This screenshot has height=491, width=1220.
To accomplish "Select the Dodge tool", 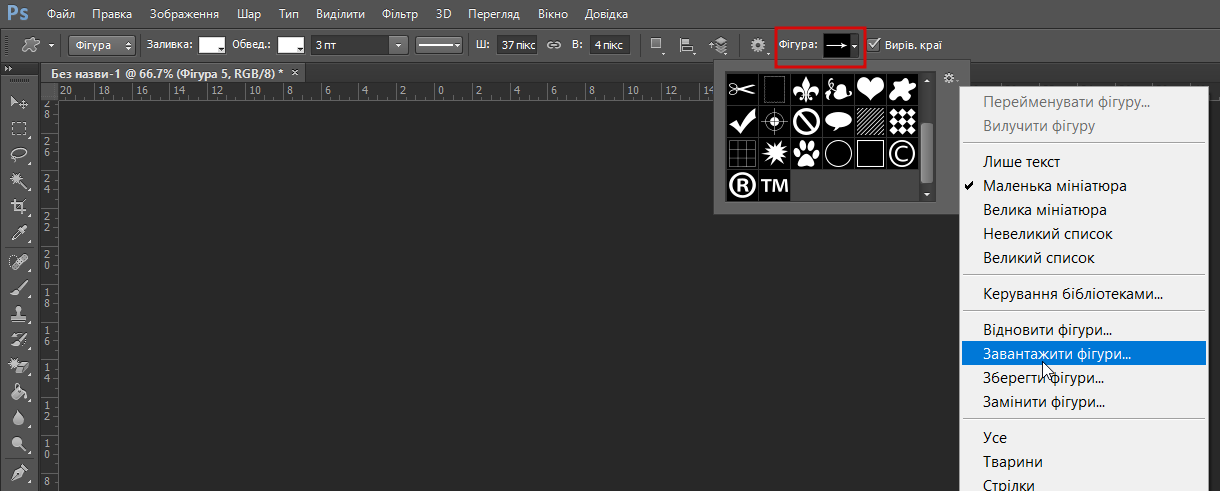I will (x=18, y=444).
